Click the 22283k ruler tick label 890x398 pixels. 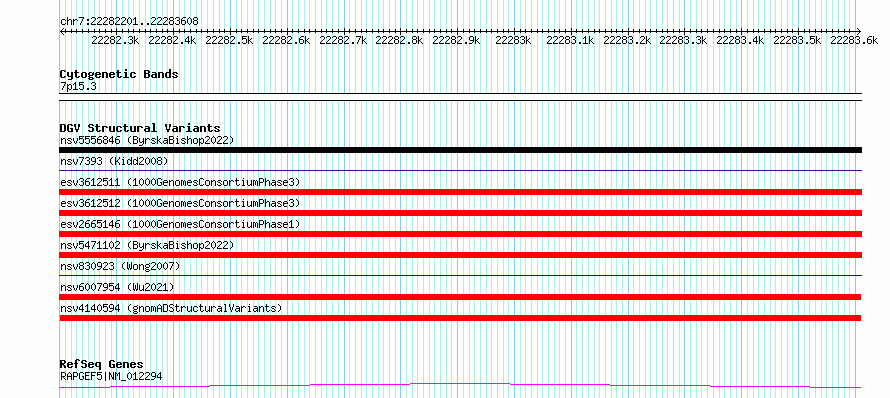[x=513, y=40]
